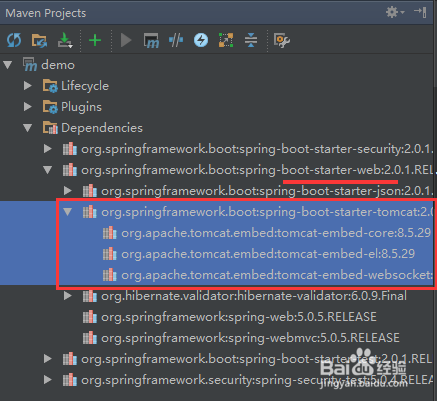Click library icon beside tomcat-embed-el

click(110, 254)
